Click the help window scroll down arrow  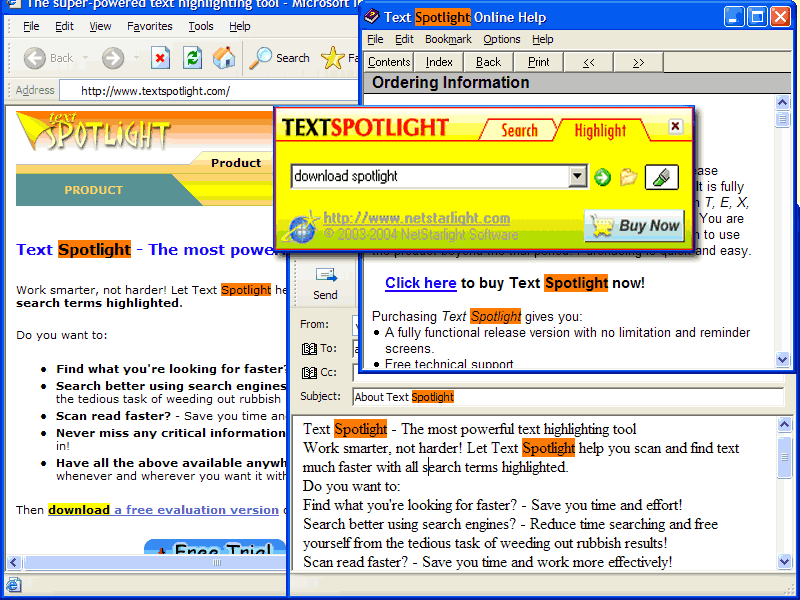click(x=782, y=359)
